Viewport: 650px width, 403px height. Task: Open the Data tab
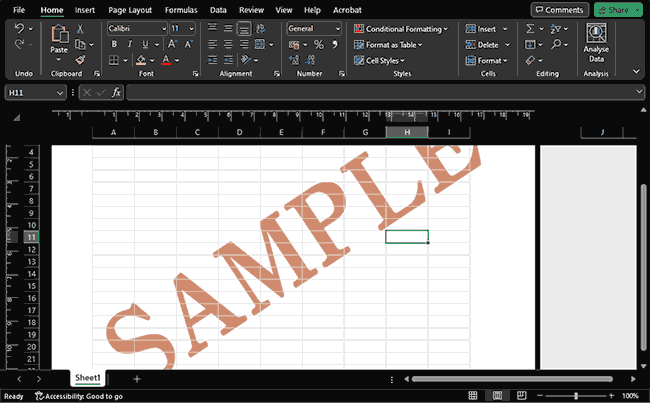point(218,10)
